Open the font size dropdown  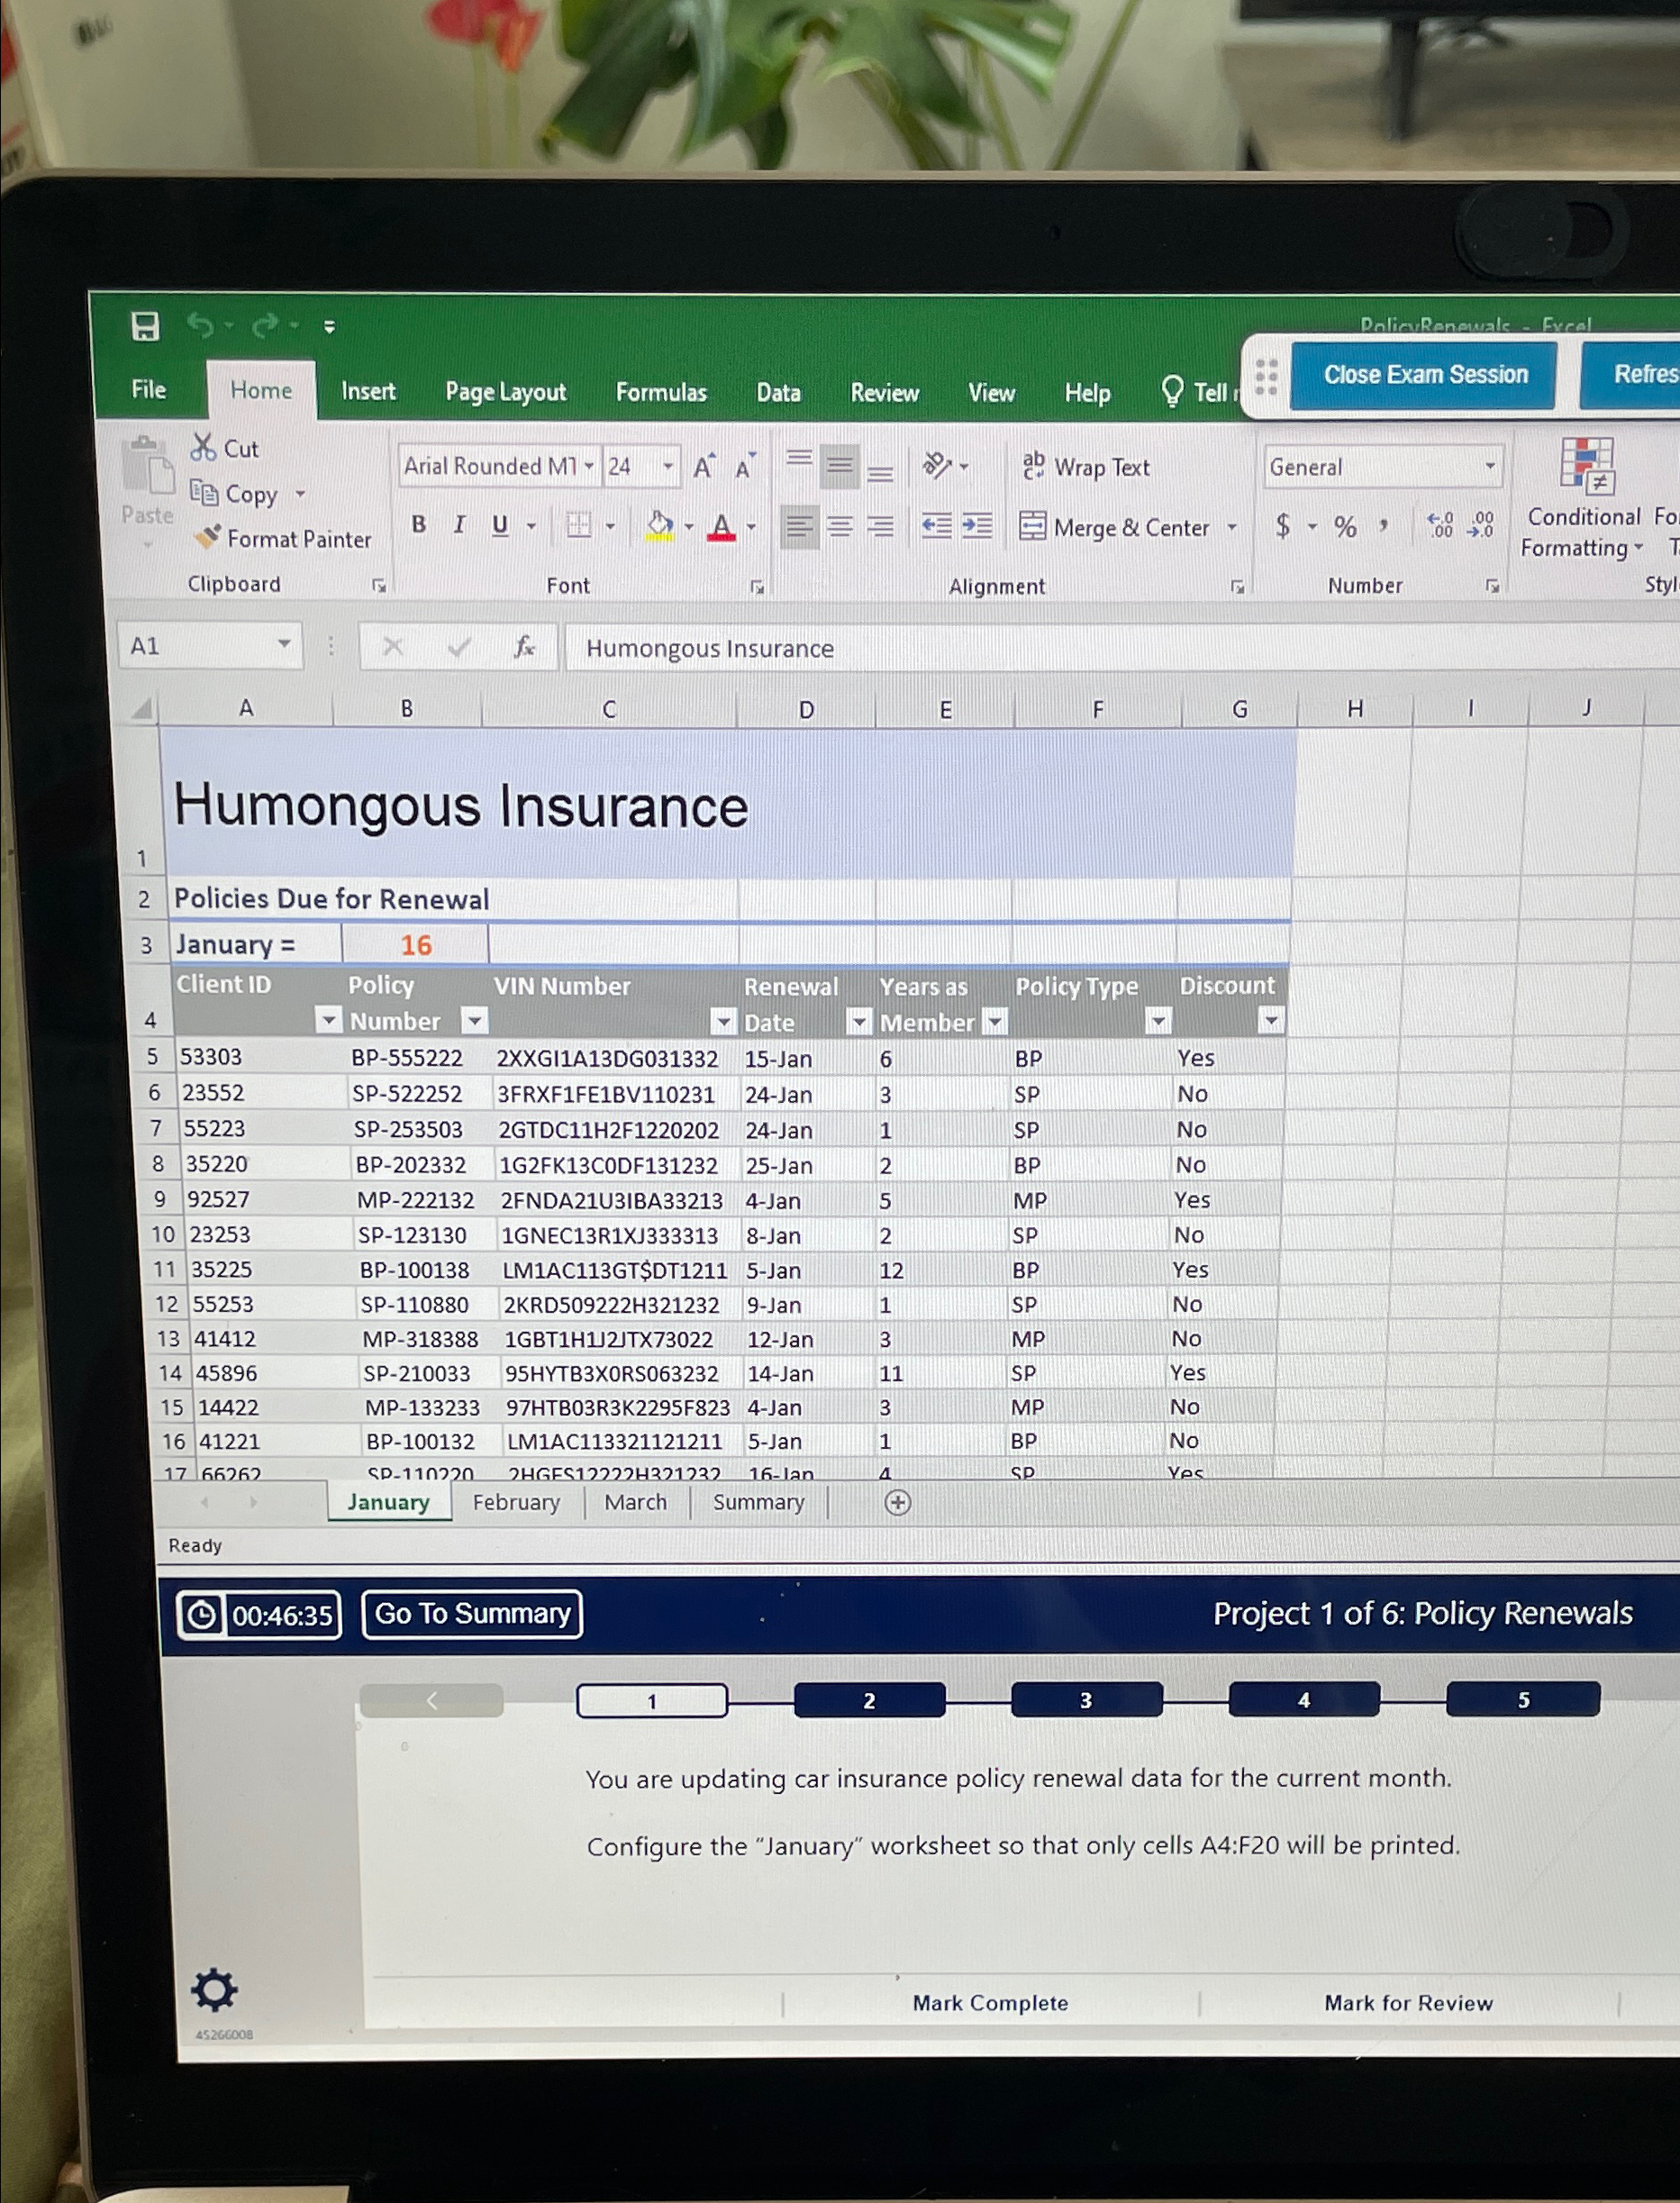coord(668,466)
